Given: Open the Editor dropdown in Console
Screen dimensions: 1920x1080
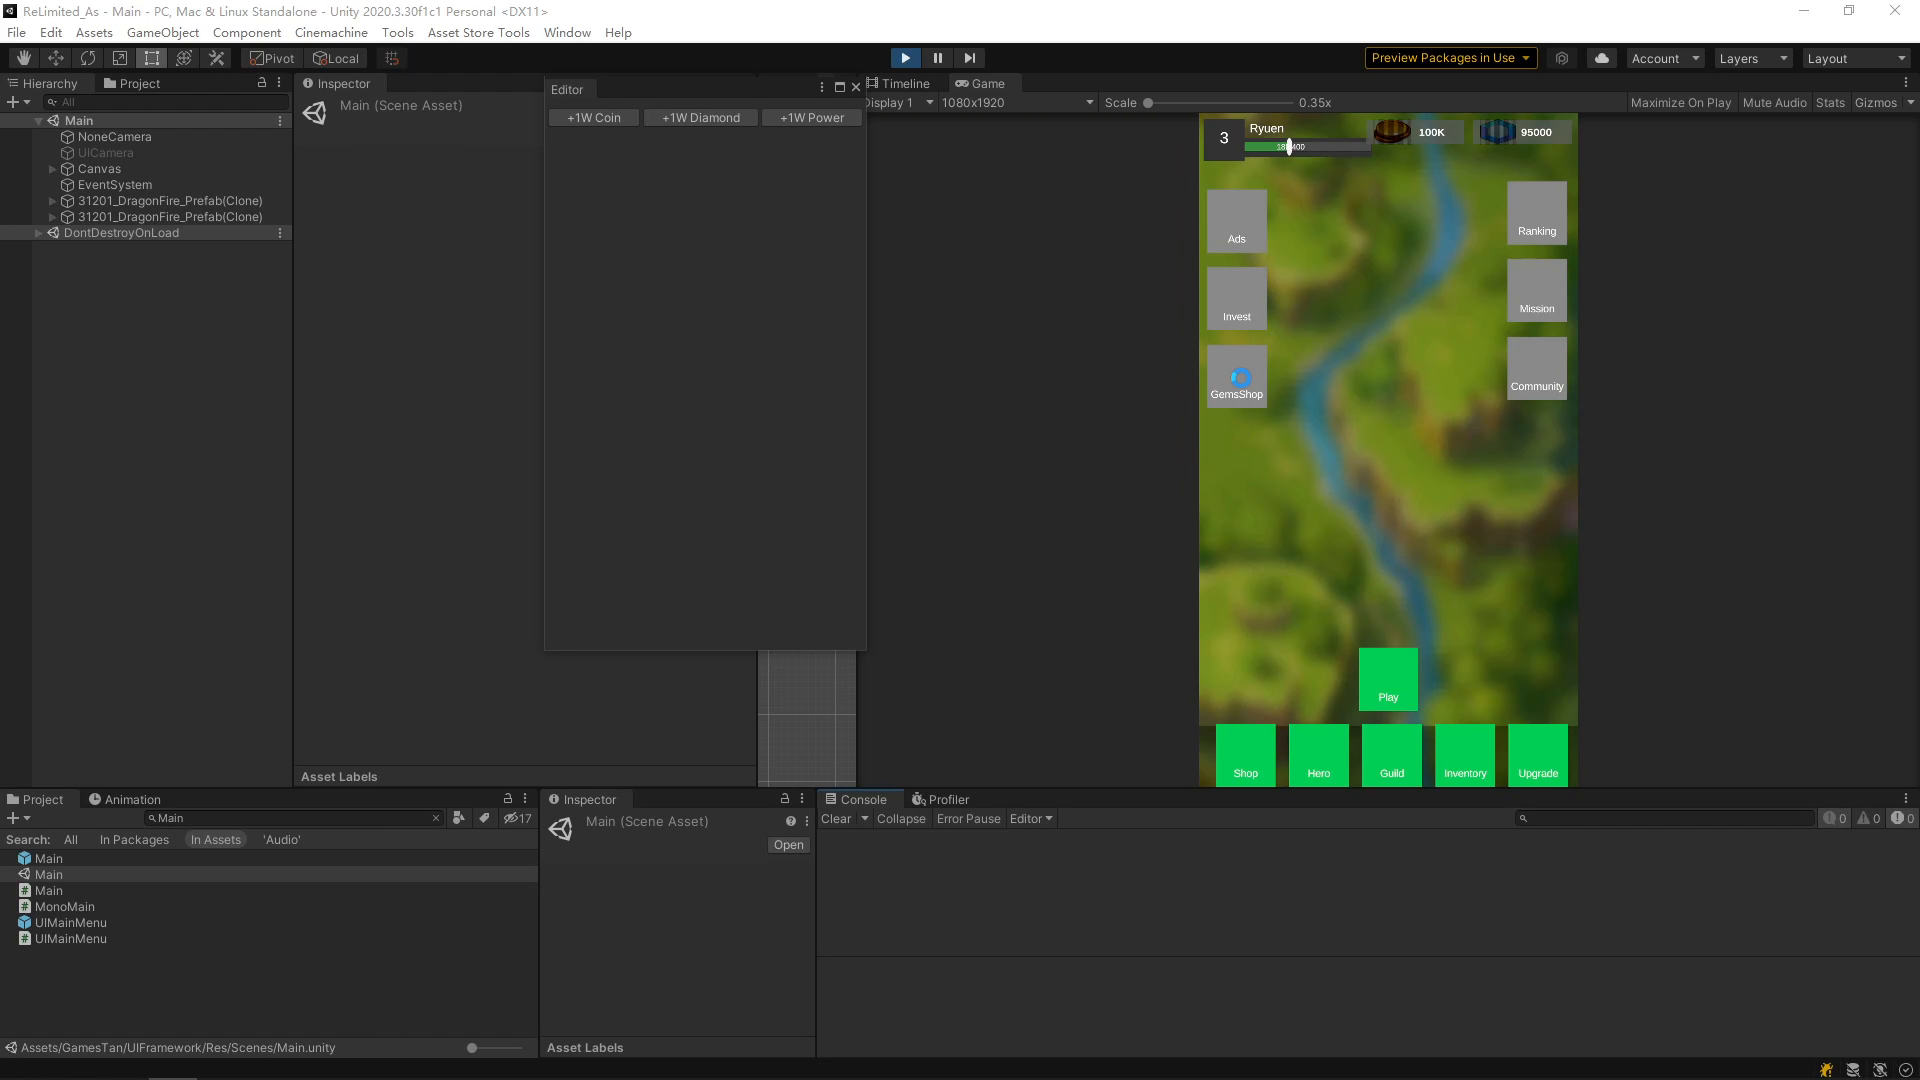Looking at the screenshot, I should pyautogui.click(x=1031, y=818).
